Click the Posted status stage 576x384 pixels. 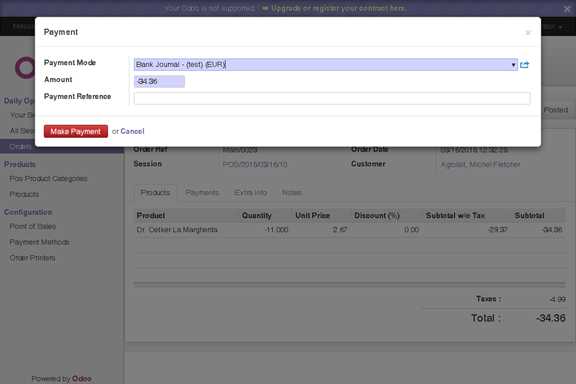[x=555, y=110]
